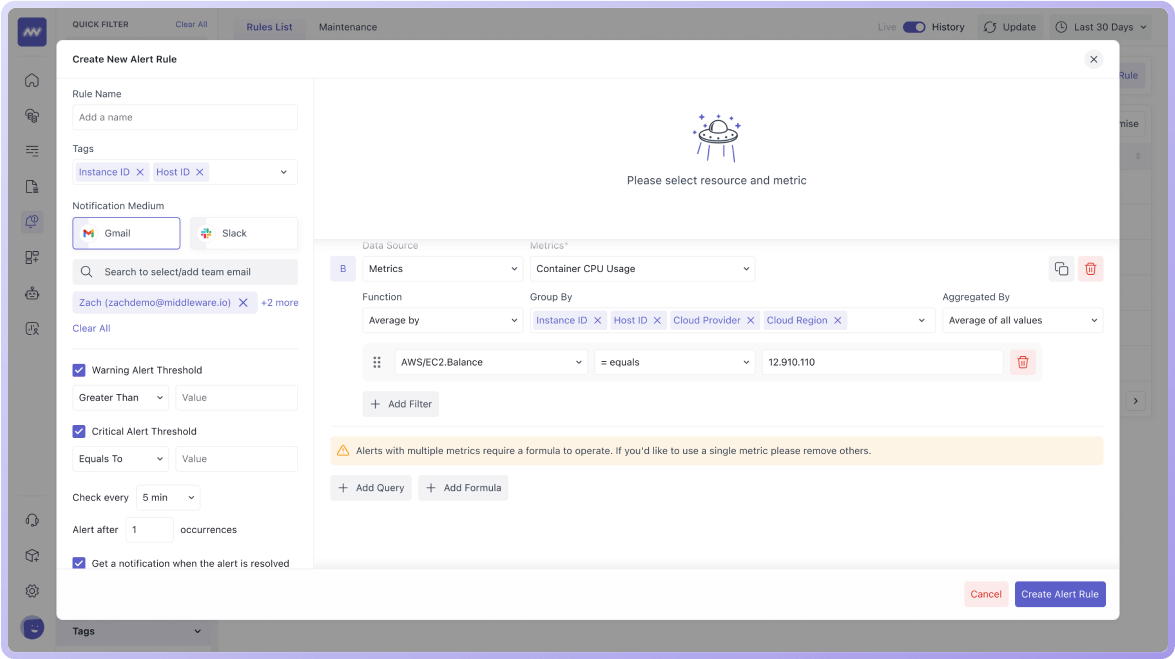
Task: Focus the Rule Name input field
Action: click(x=185, y=117)
